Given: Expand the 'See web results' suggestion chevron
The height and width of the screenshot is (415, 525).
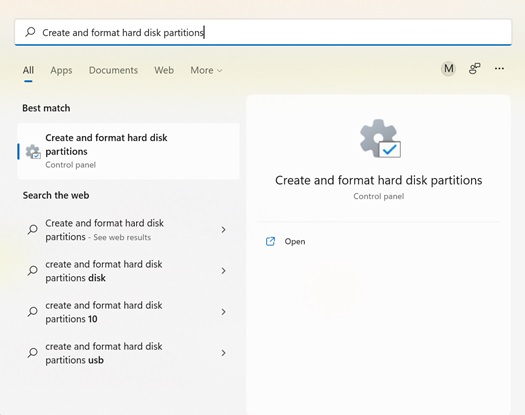Looking at the screenshot, I should coord(223,230).
